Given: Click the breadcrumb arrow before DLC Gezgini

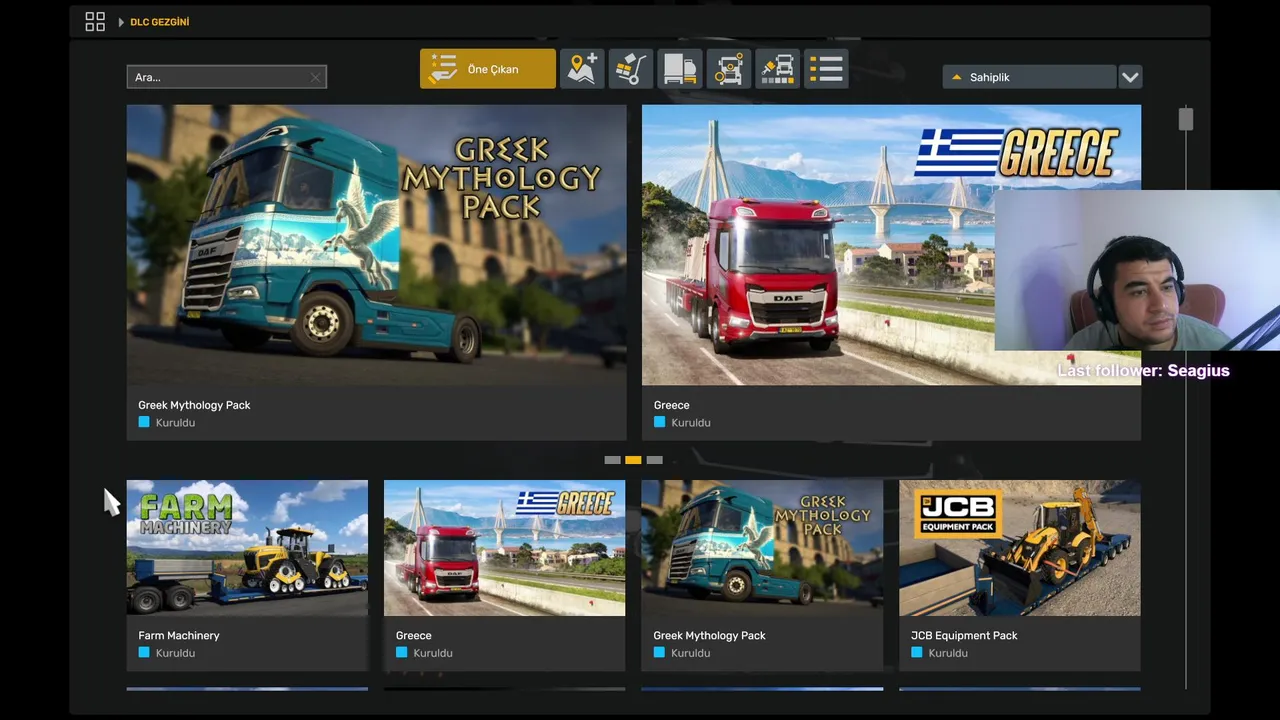Looking at the screenshot, I should [x=121, y=22].
